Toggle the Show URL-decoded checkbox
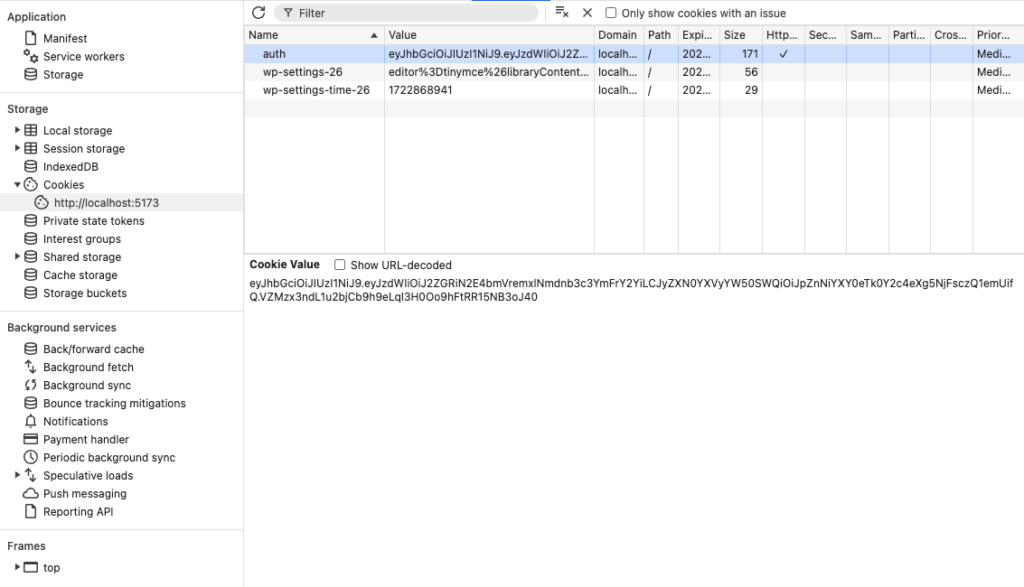This screenshot has height=587, width=1024. point(340,265)
